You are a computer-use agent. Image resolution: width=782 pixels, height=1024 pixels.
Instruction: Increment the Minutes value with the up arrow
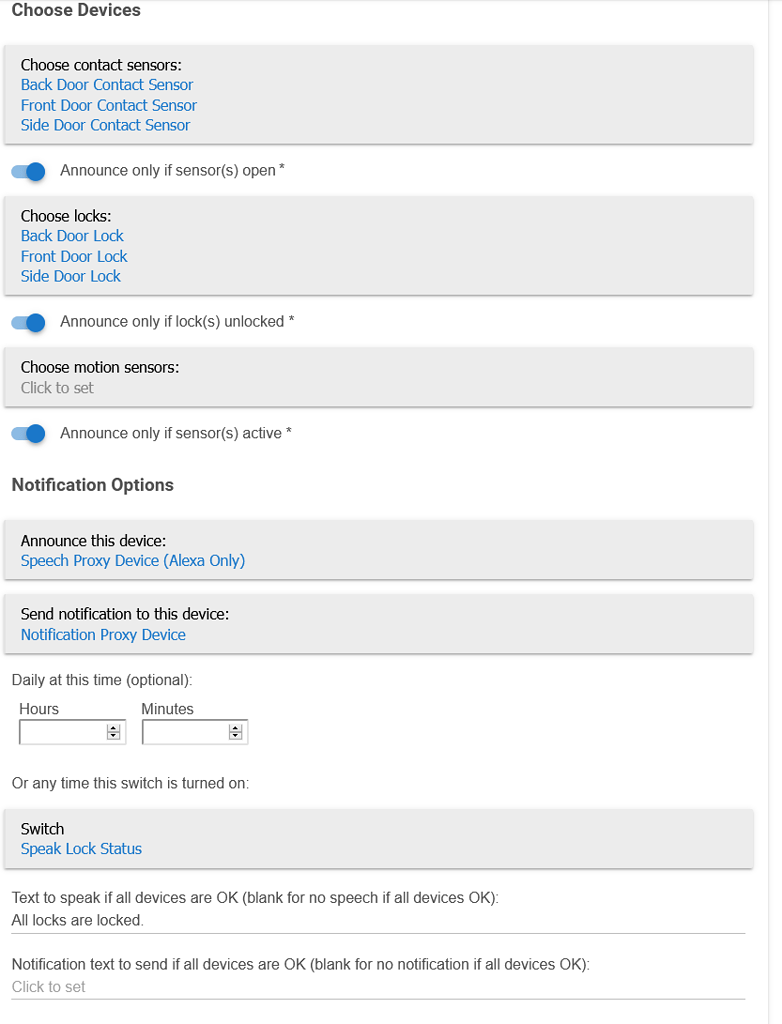tap(236, 727)
